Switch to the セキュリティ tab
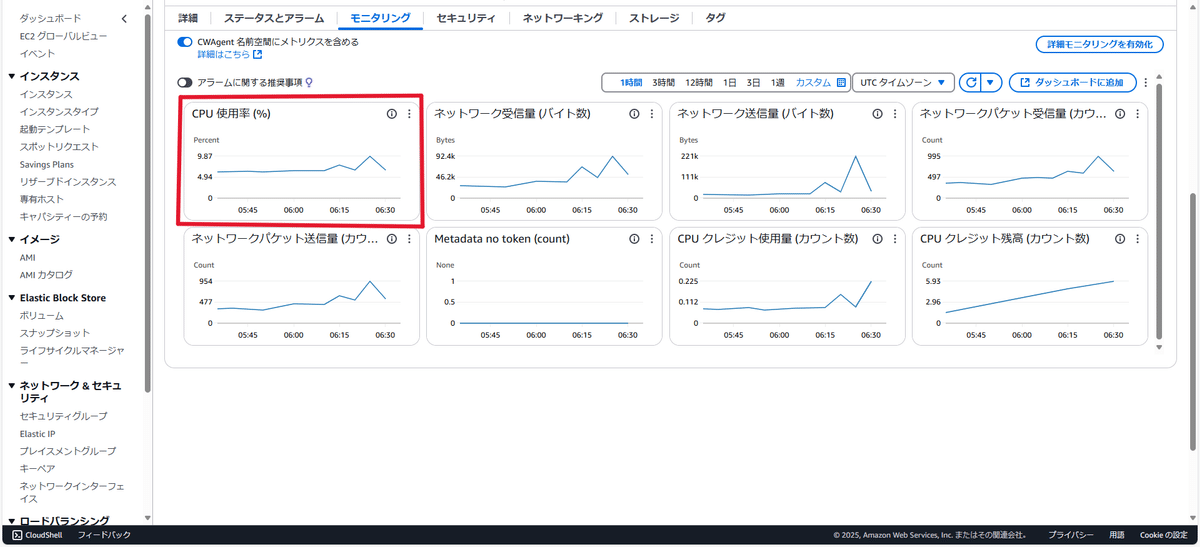Image resolution: width=1200 pixels, height=547 pixels. coord(466,18)
